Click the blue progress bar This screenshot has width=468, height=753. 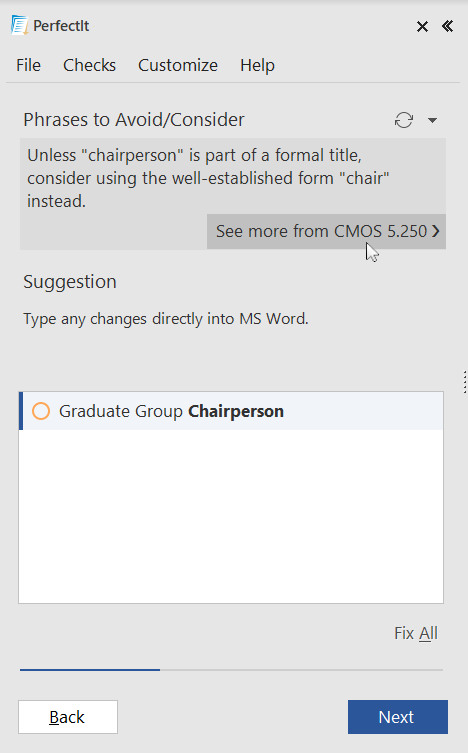90,669
